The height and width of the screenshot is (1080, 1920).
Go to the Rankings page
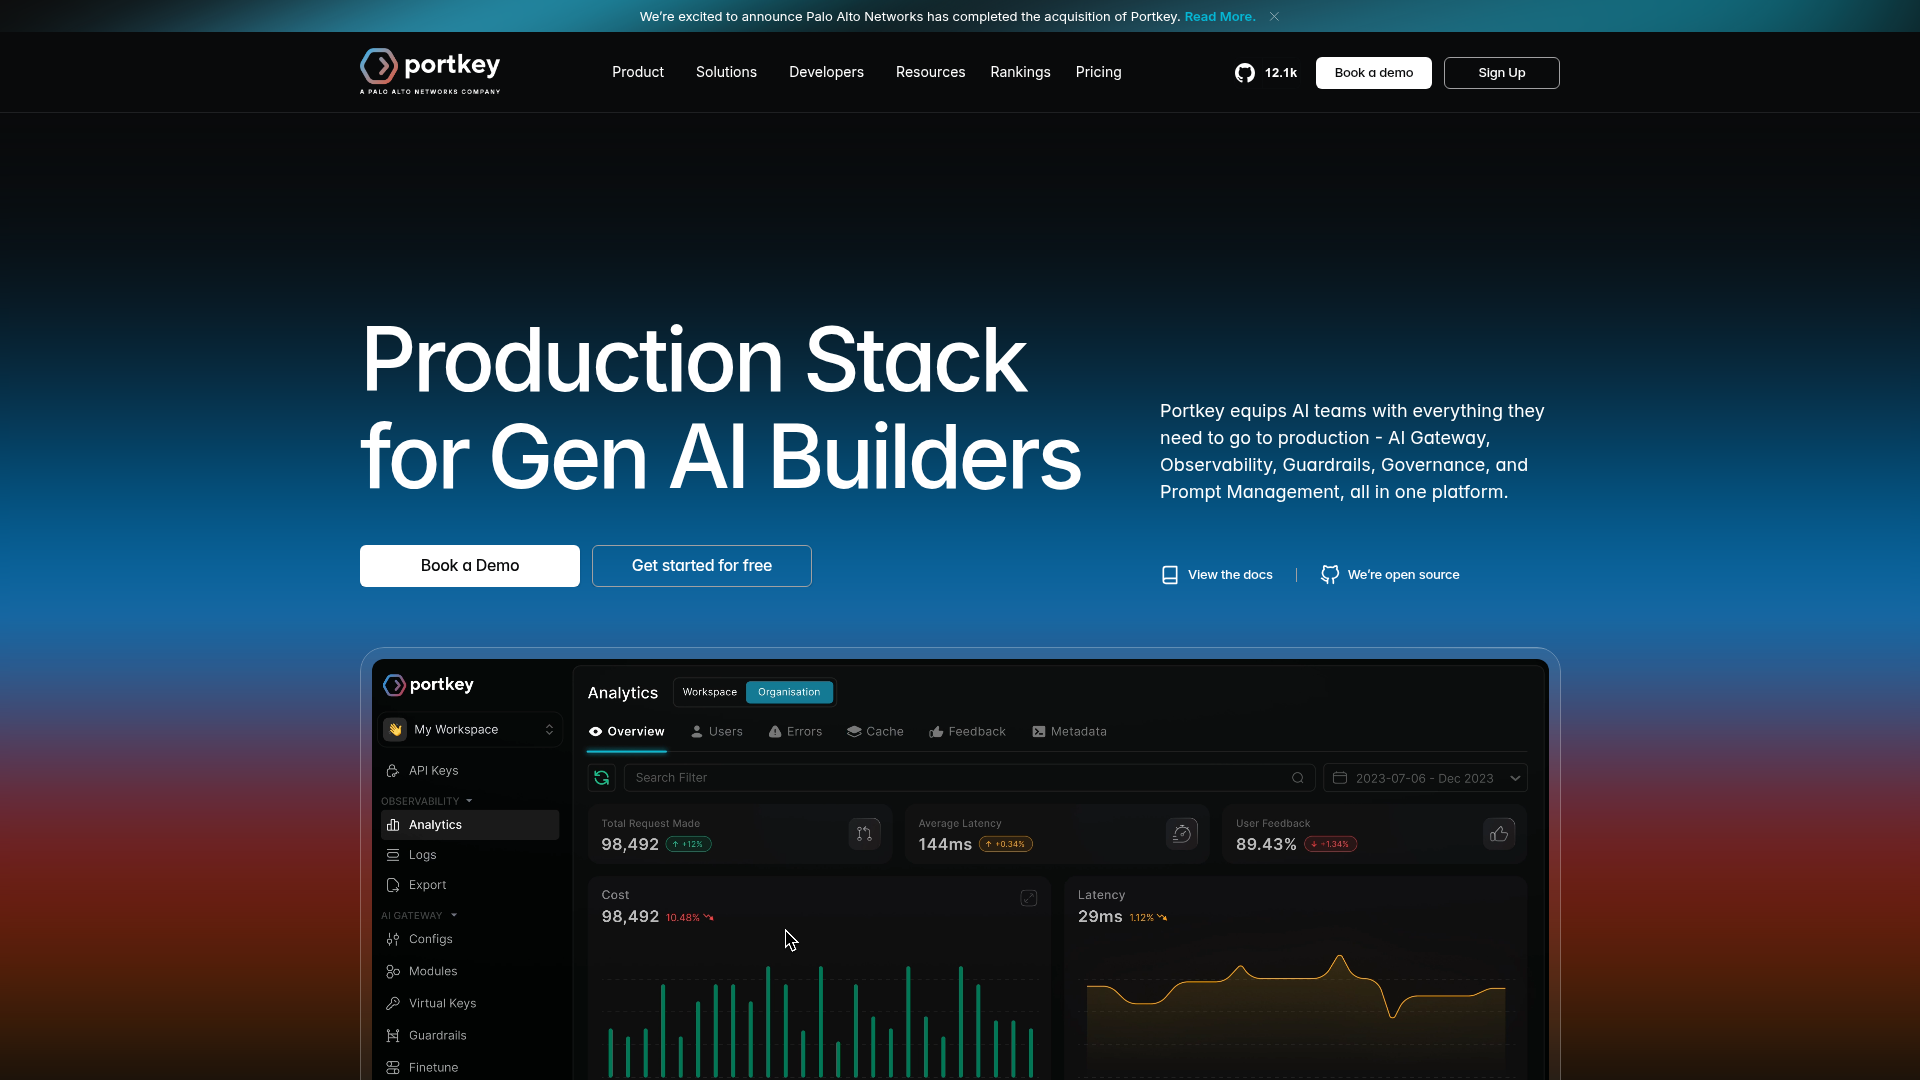click(x=1020, y=72)
